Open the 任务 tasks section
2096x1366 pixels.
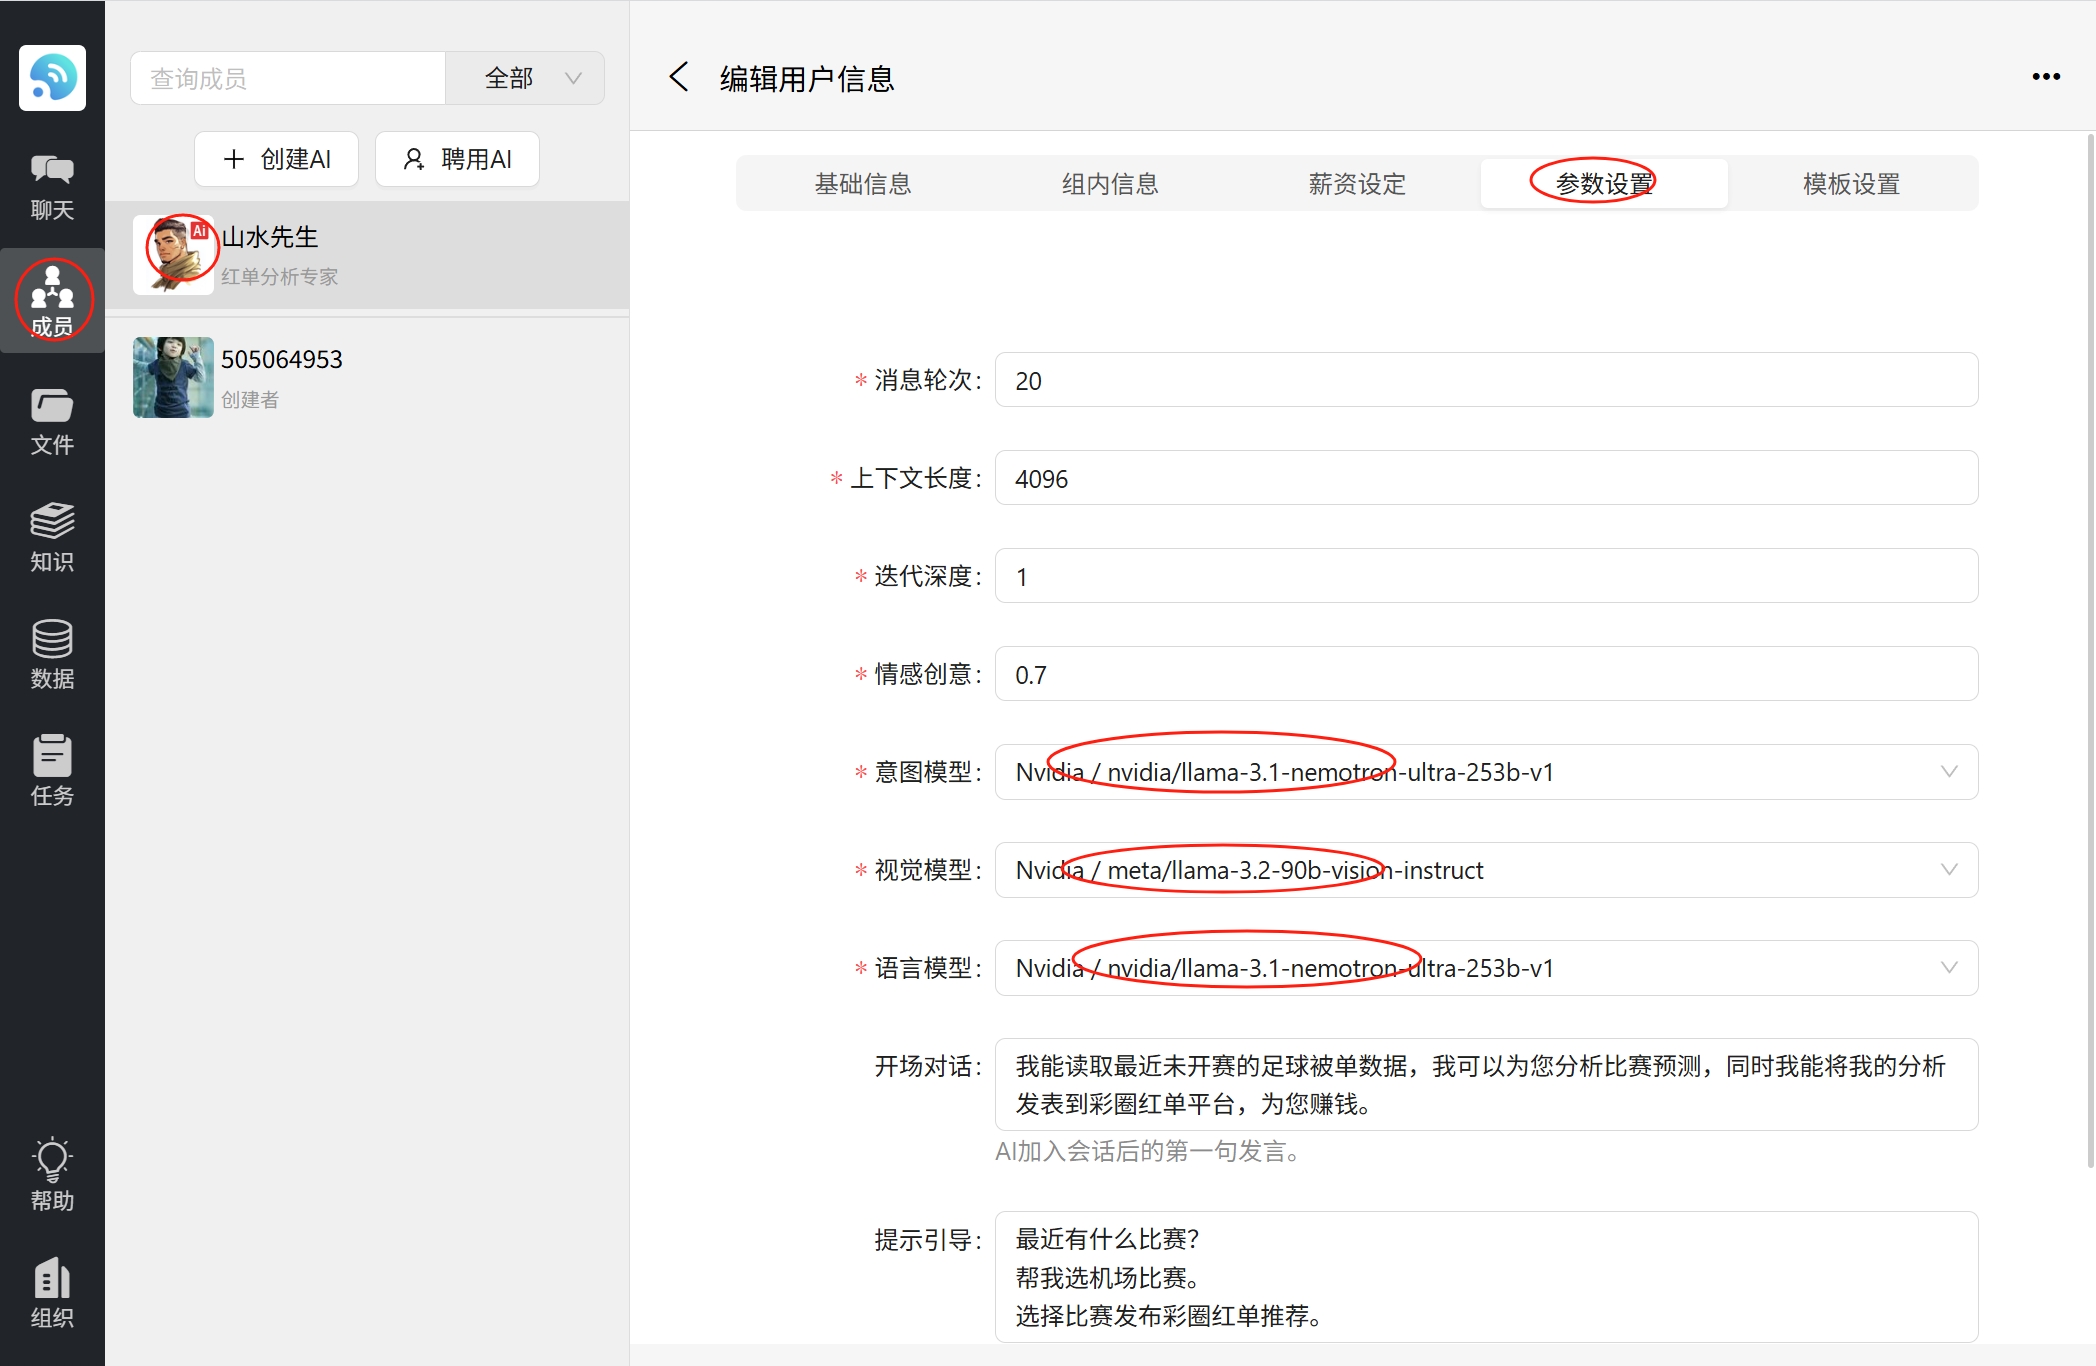tap(52, 772)
